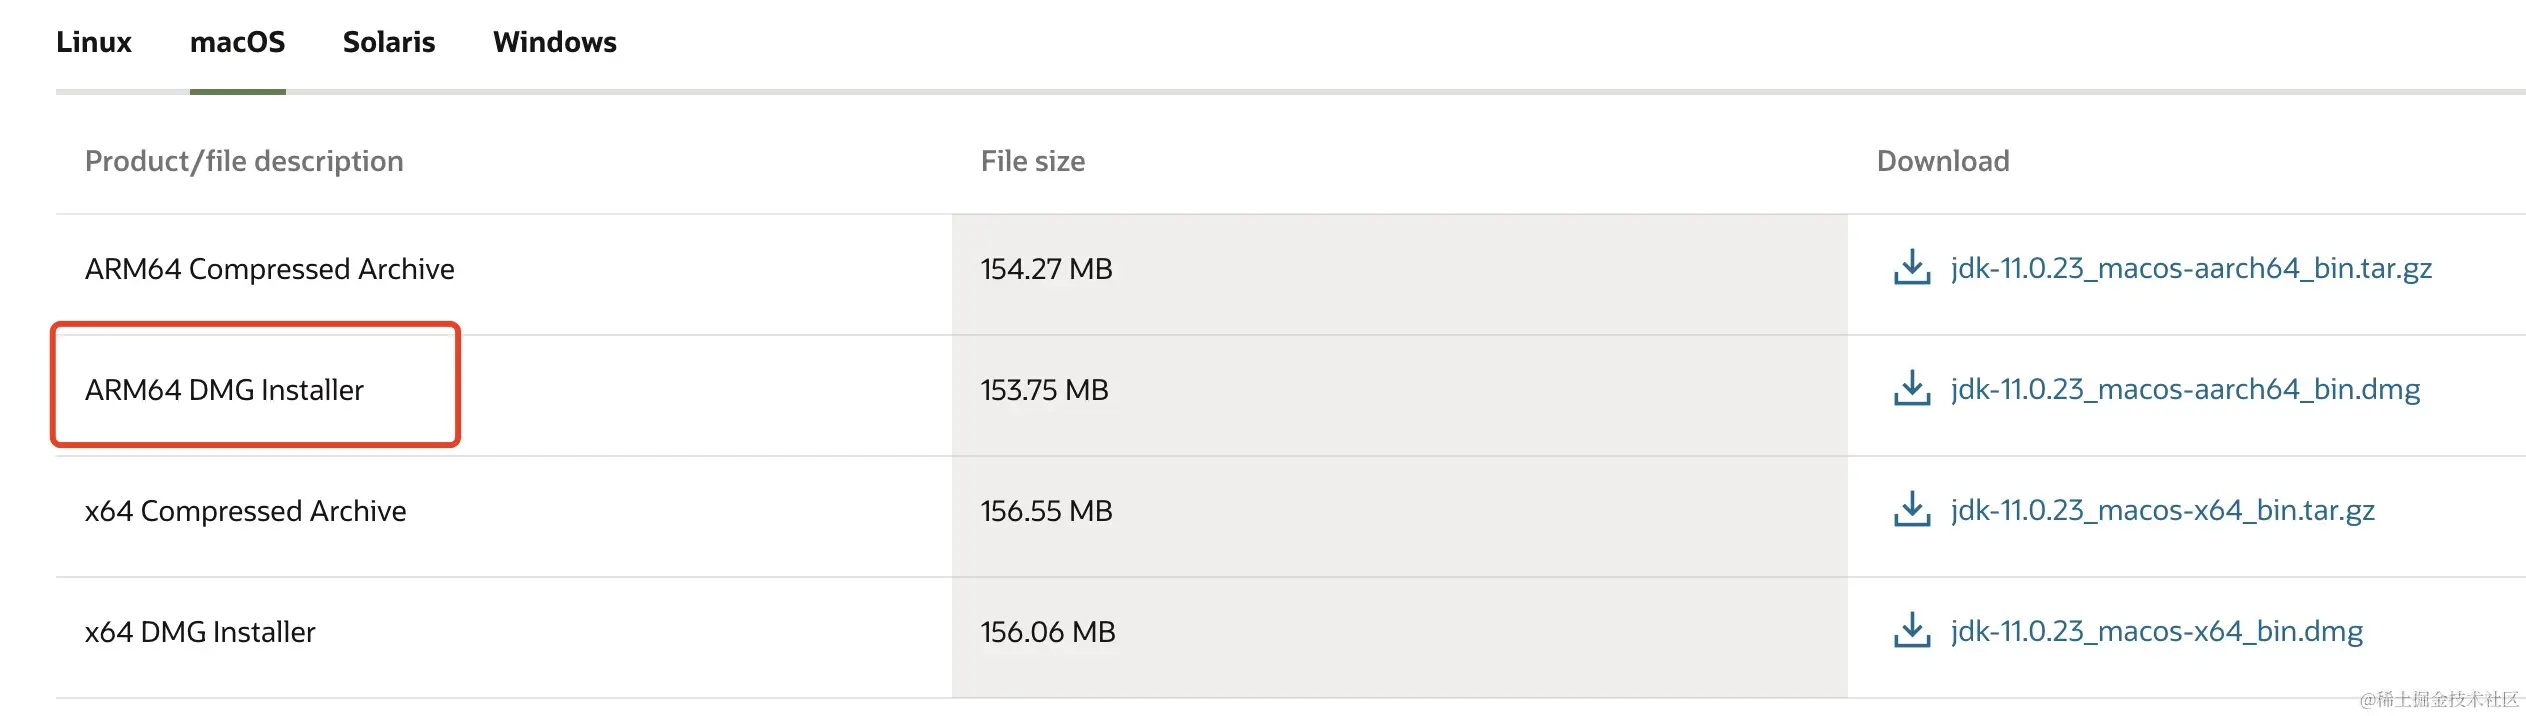Screen dimensions: 2526x716
Task: Click download icon for x64 tar.gz archive
Action: click(1911, 510)
